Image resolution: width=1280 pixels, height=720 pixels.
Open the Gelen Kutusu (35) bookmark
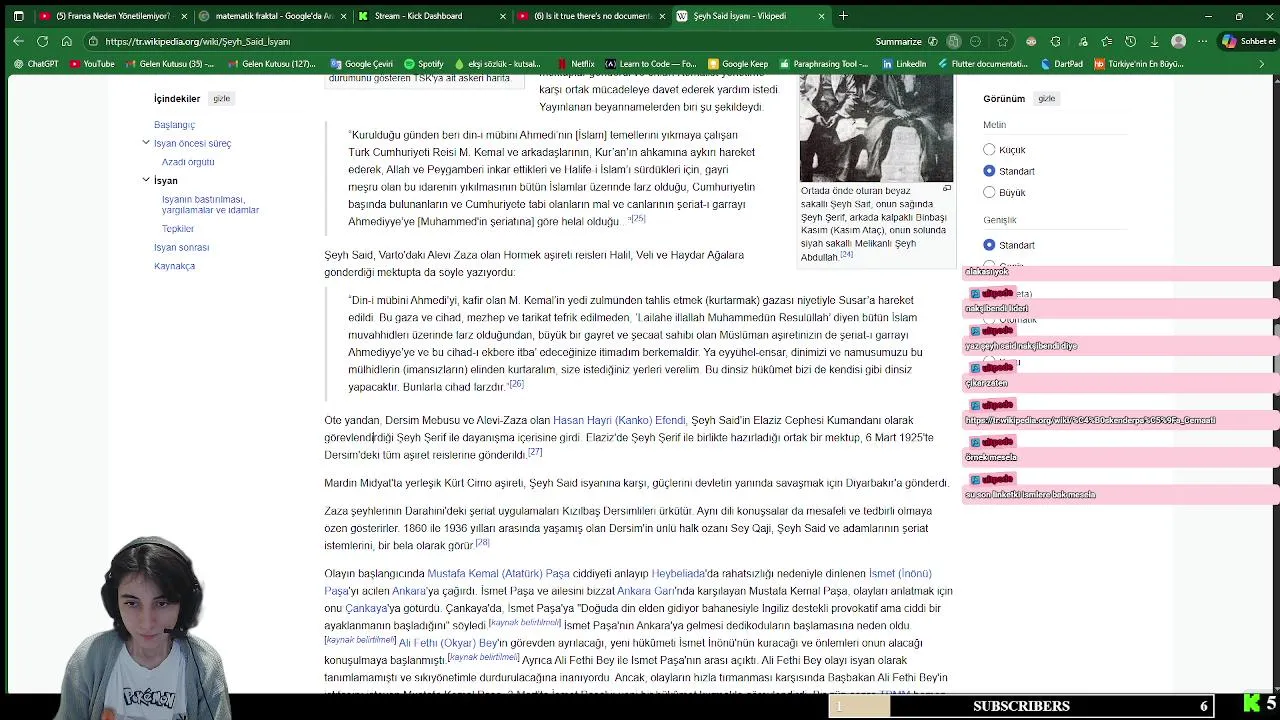tap(170, 64)
